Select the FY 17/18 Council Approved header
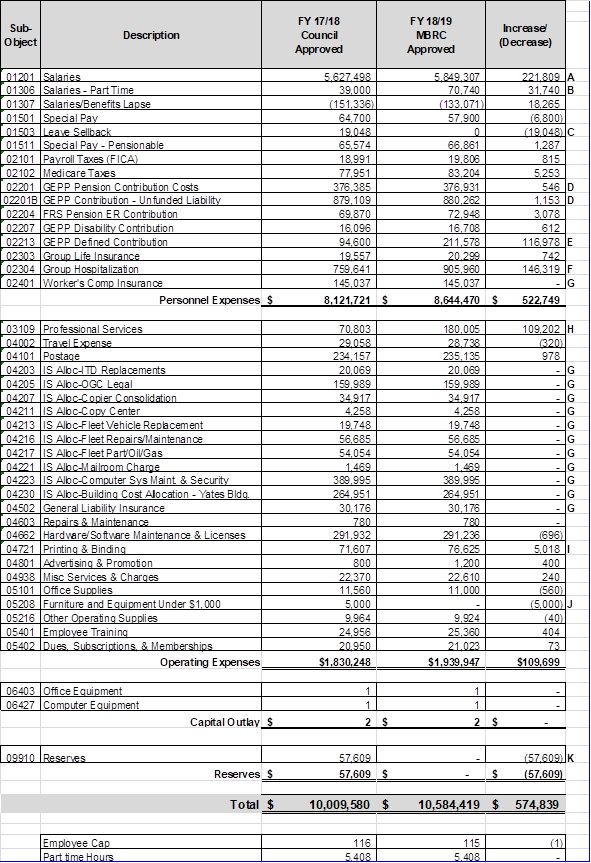 (x=319, y=35)
